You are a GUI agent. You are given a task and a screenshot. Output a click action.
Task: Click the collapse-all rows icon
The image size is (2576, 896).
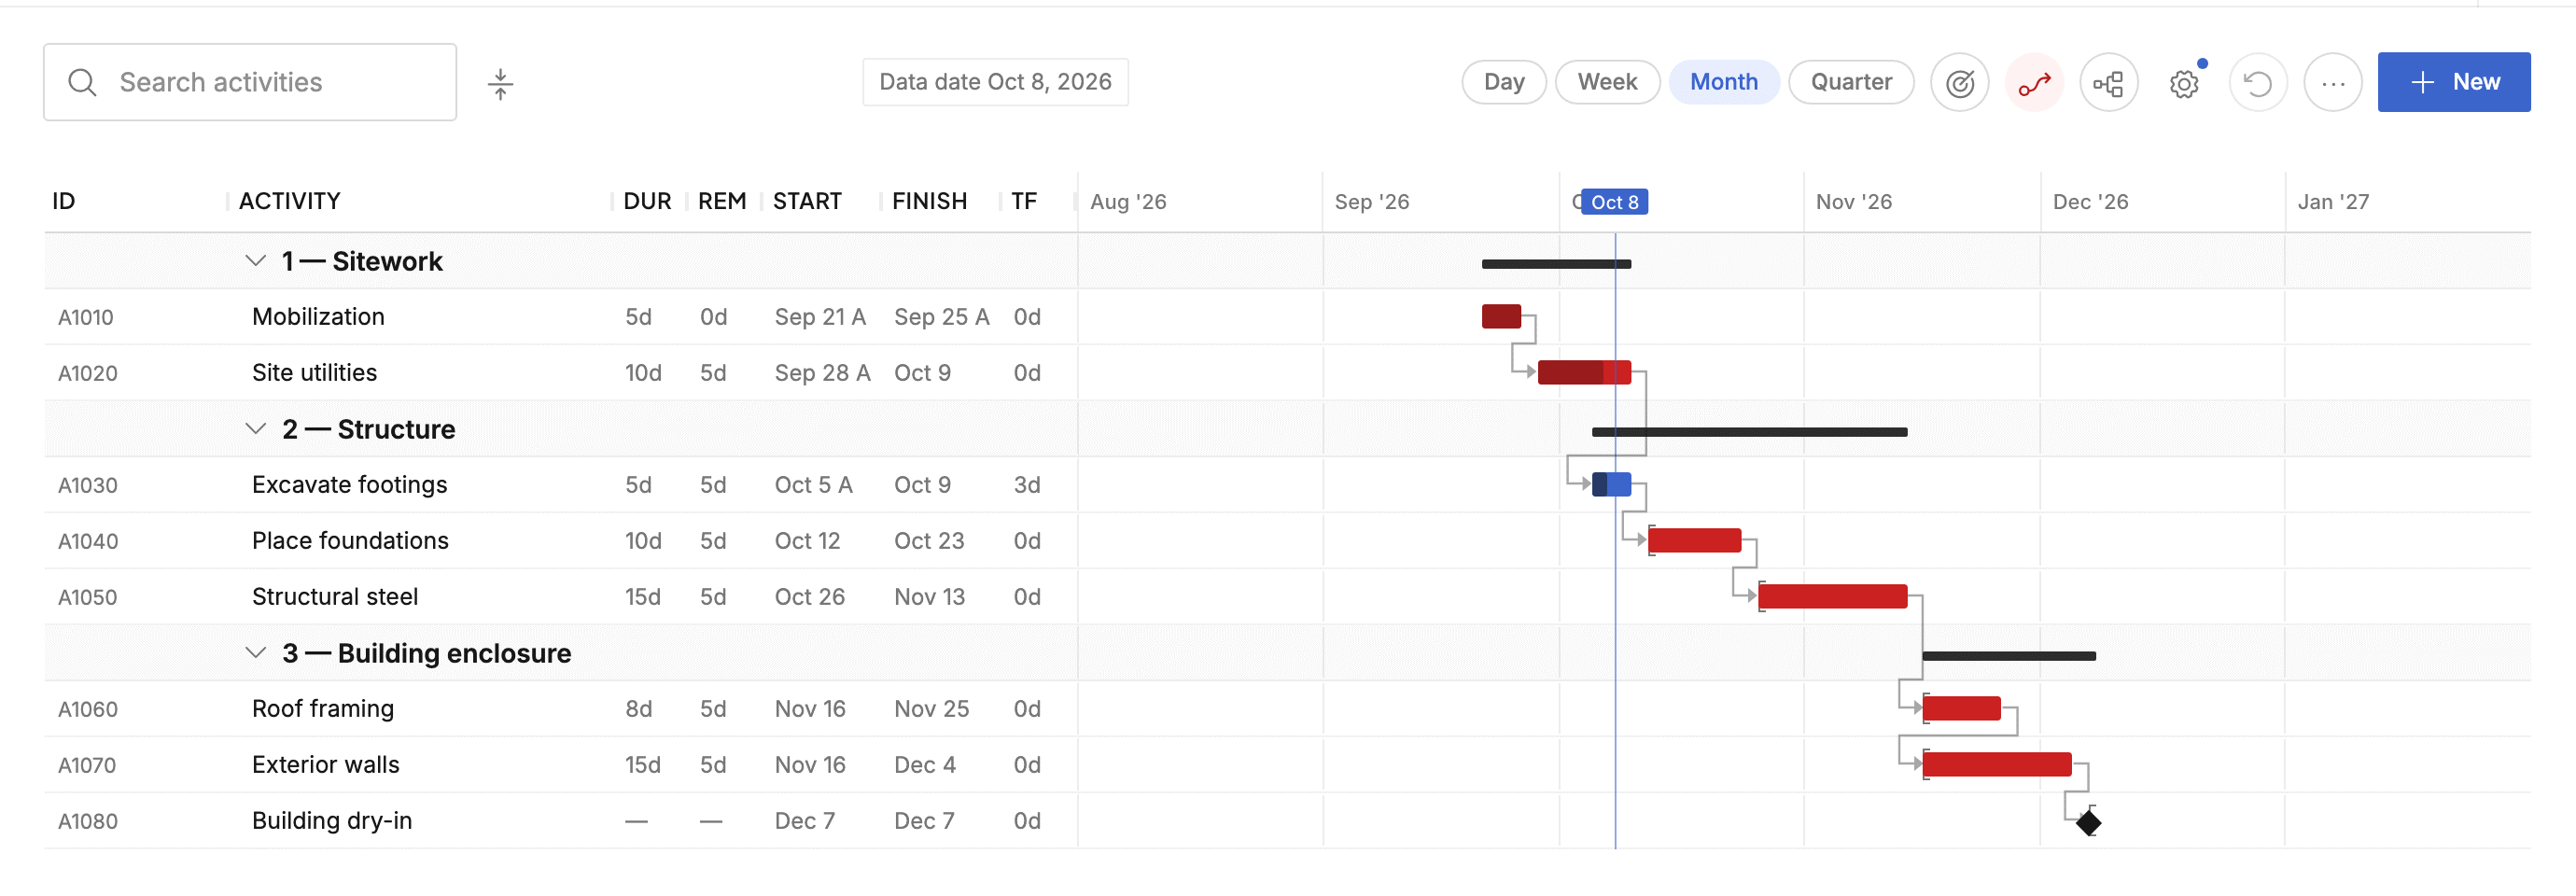pyautogui.click(x=500, y=83)
